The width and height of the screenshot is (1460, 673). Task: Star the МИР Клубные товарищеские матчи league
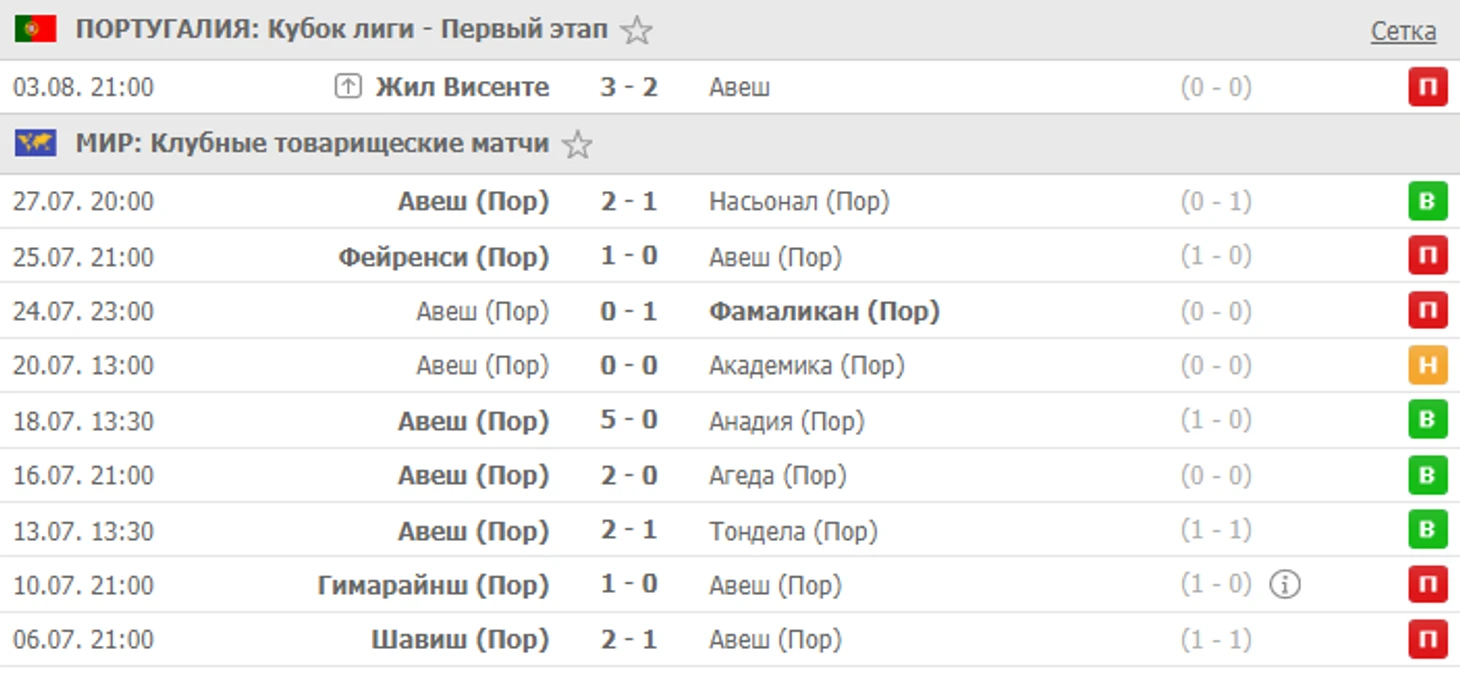pos(577,145)
